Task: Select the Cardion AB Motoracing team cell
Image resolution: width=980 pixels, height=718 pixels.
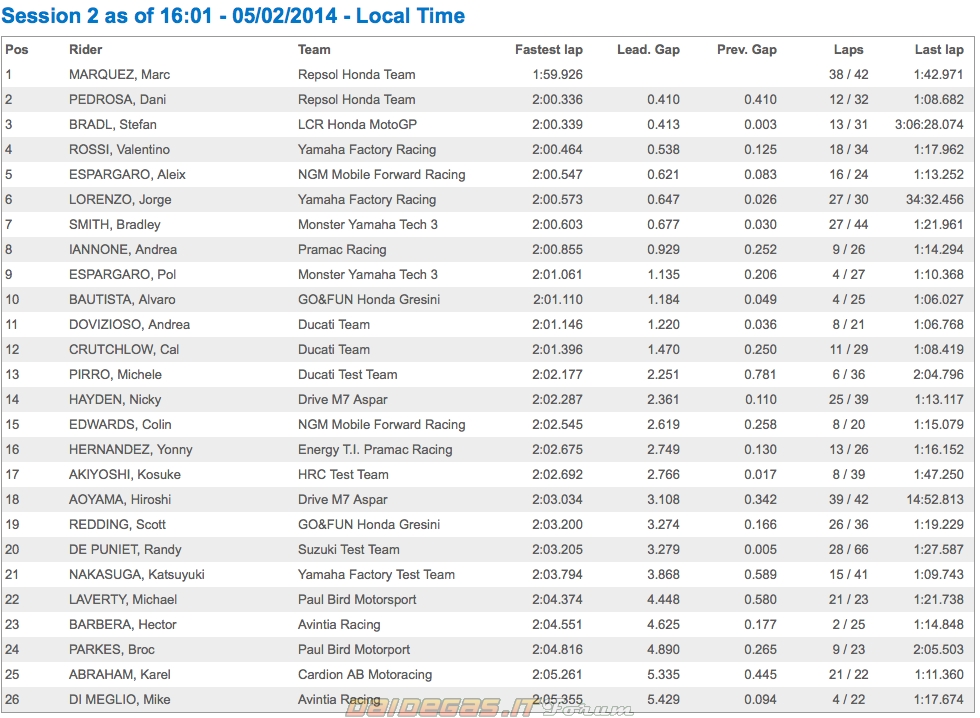Action: (x=365, y=674)
